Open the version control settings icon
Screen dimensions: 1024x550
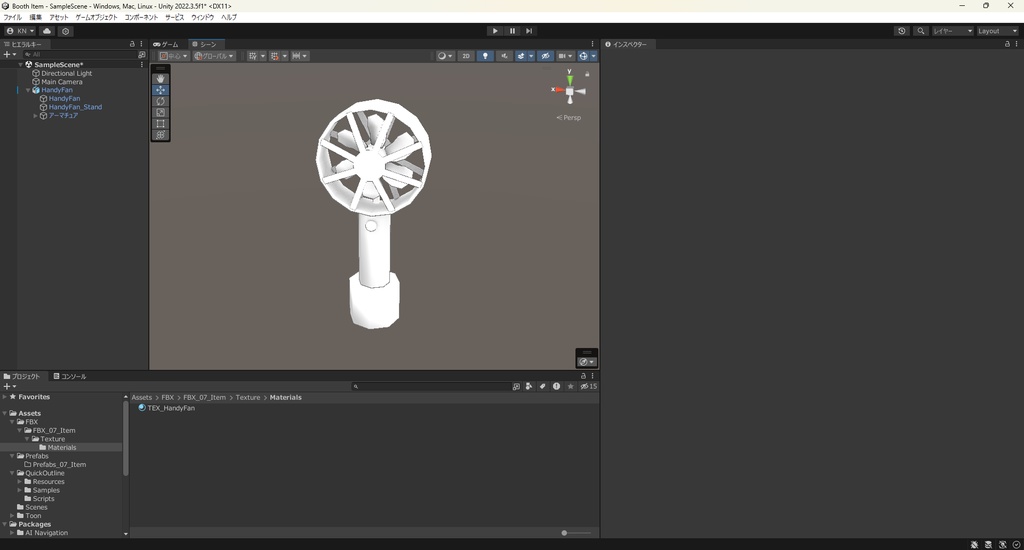pos(65,31)
